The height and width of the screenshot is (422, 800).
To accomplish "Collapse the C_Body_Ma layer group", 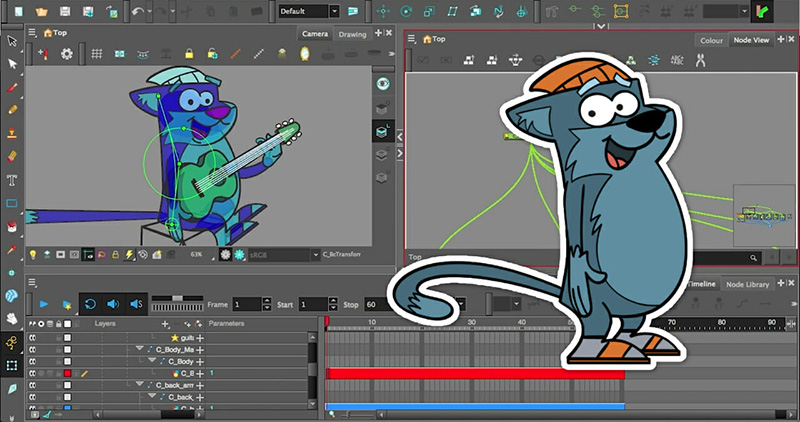I will 140,349.
